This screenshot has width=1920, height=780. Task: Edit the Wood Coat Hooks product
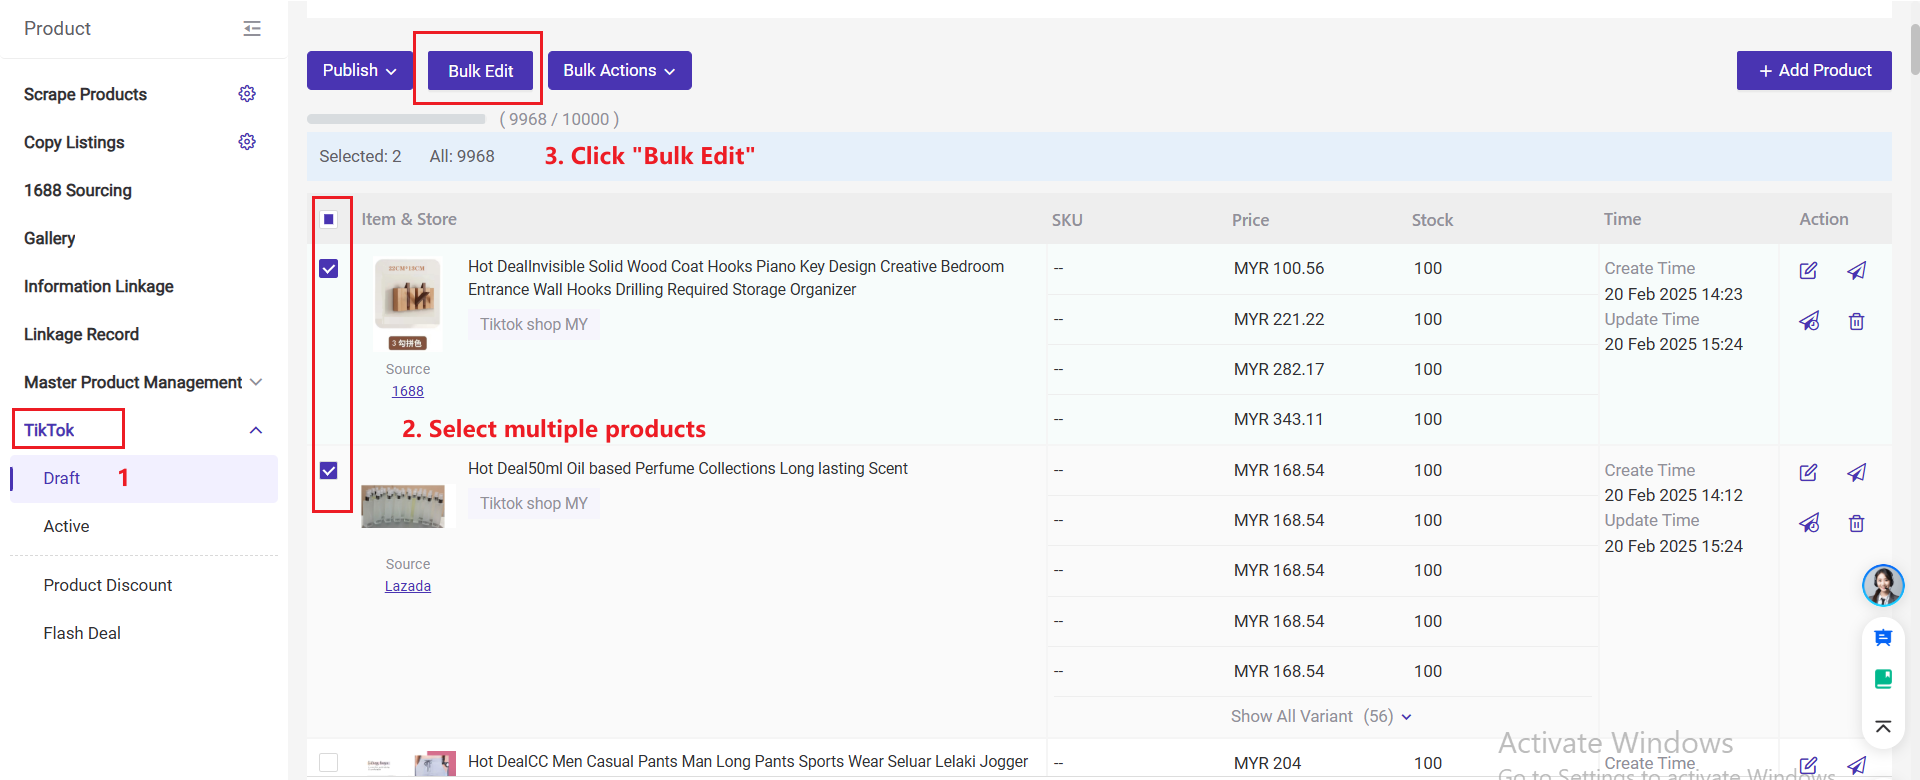(x=1808, y=270)
